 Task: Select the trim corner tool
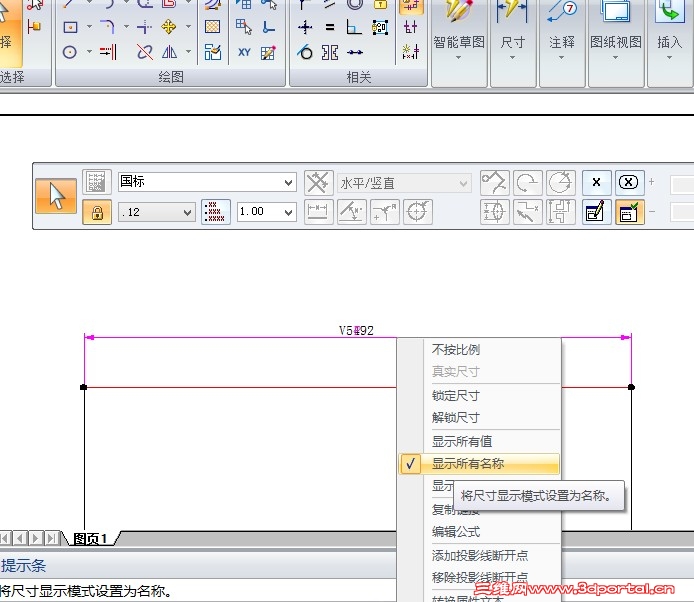pos(144,27)
